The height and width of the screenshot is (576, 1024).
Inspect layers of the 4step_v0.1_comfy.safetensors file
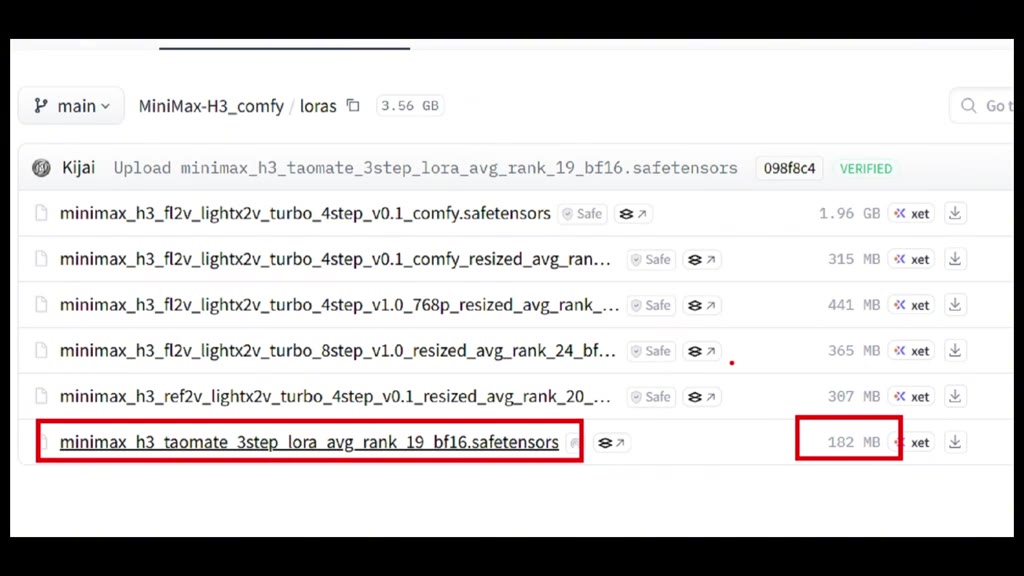(x=633, y=214)
